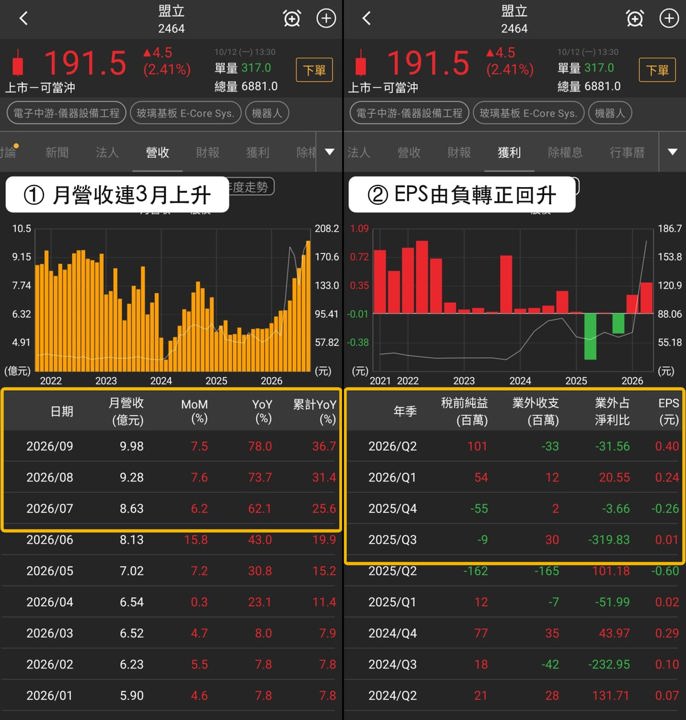Go back using left panel back arrow
This screenshot has width=686, height=720.
pyautogui.click(x=23, y=19)
